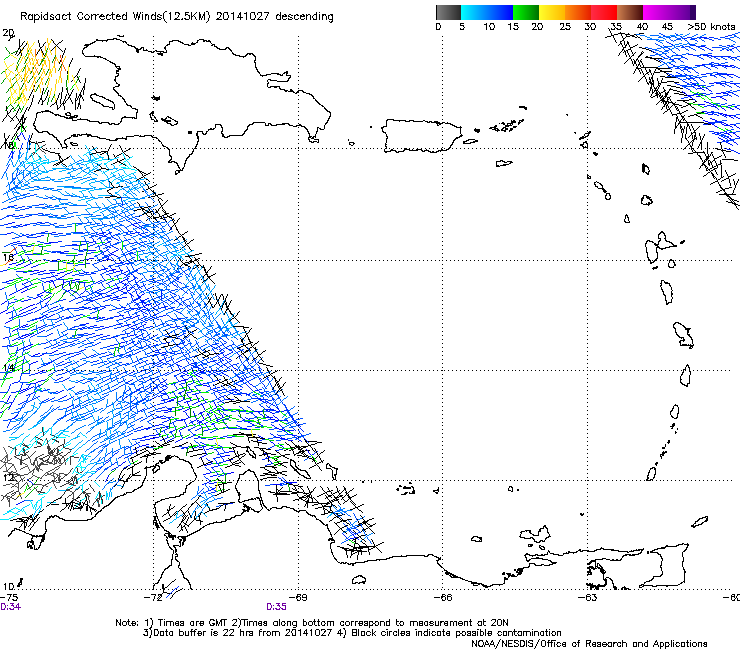Click the red 30-35 knots legend swatch
Viewport: 740px width, 650px height.
coord(604,12)
